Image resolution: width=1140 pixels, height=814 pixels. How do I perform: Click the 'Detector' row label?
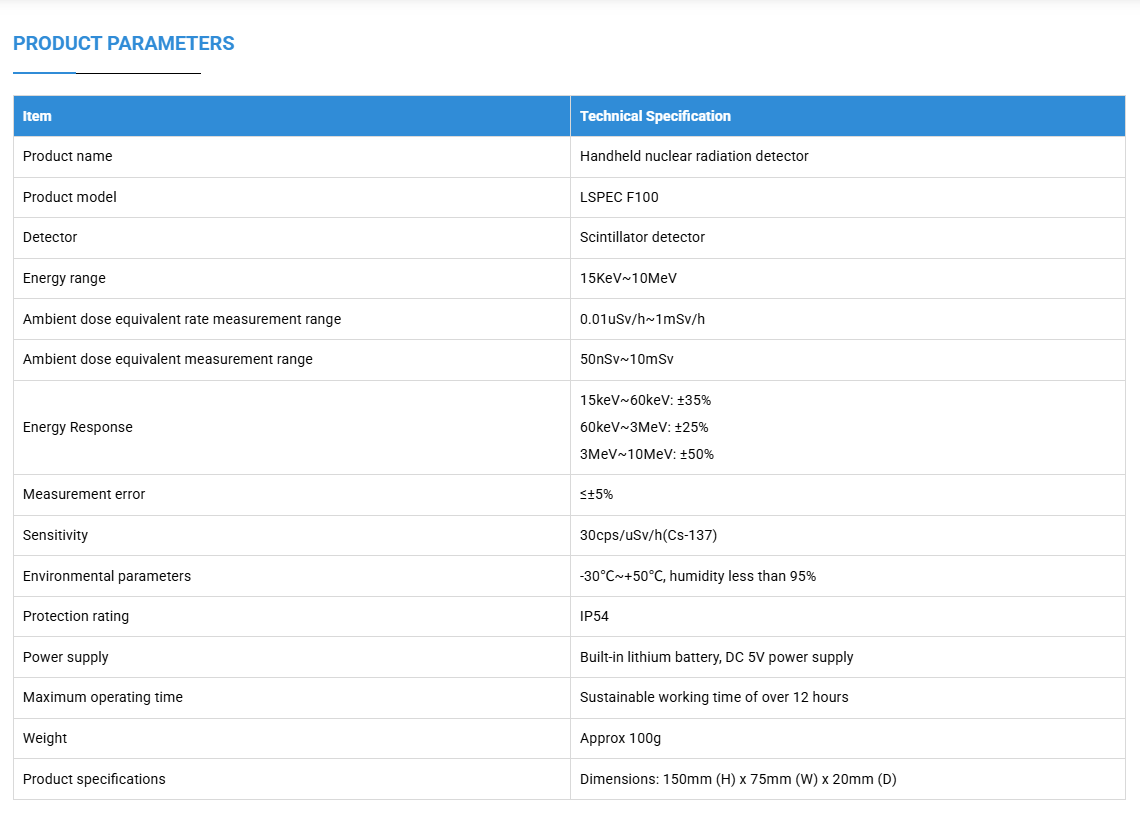[50, 237]
